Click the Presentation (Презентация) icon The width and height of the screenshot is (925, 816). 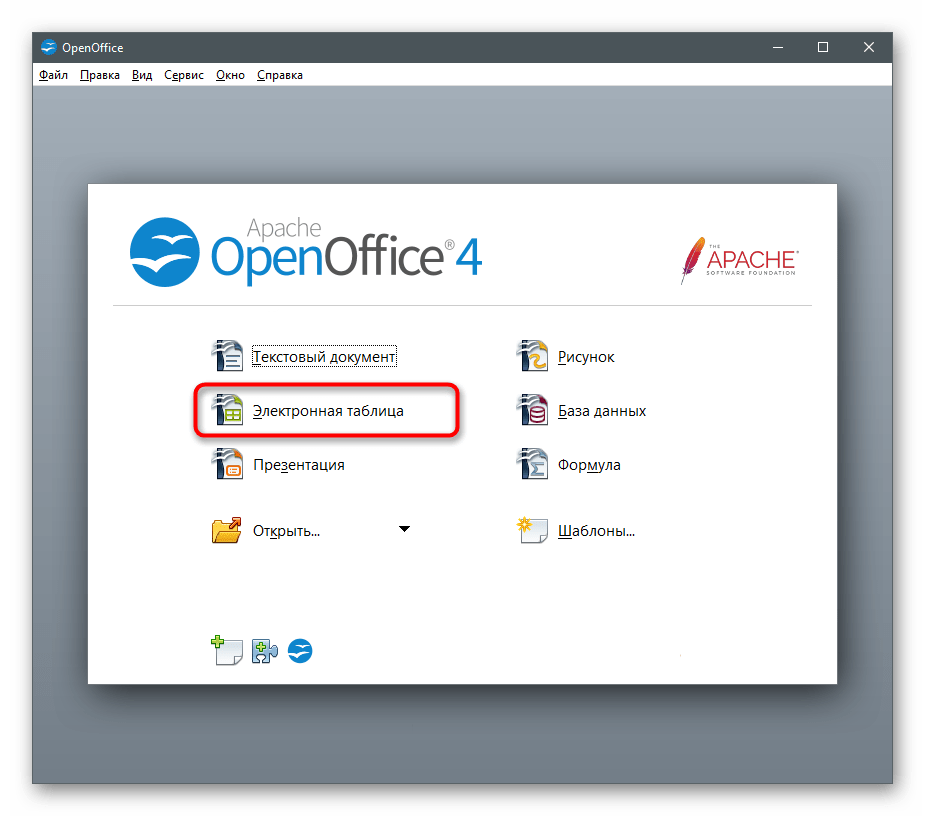point(227,464)
